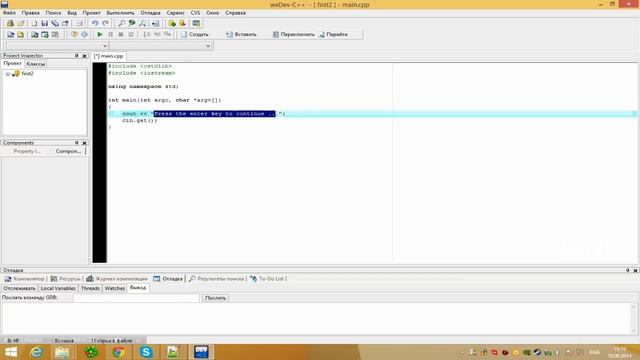Click the Undo arrow icon
640x360 pixels.
point(95,24)
